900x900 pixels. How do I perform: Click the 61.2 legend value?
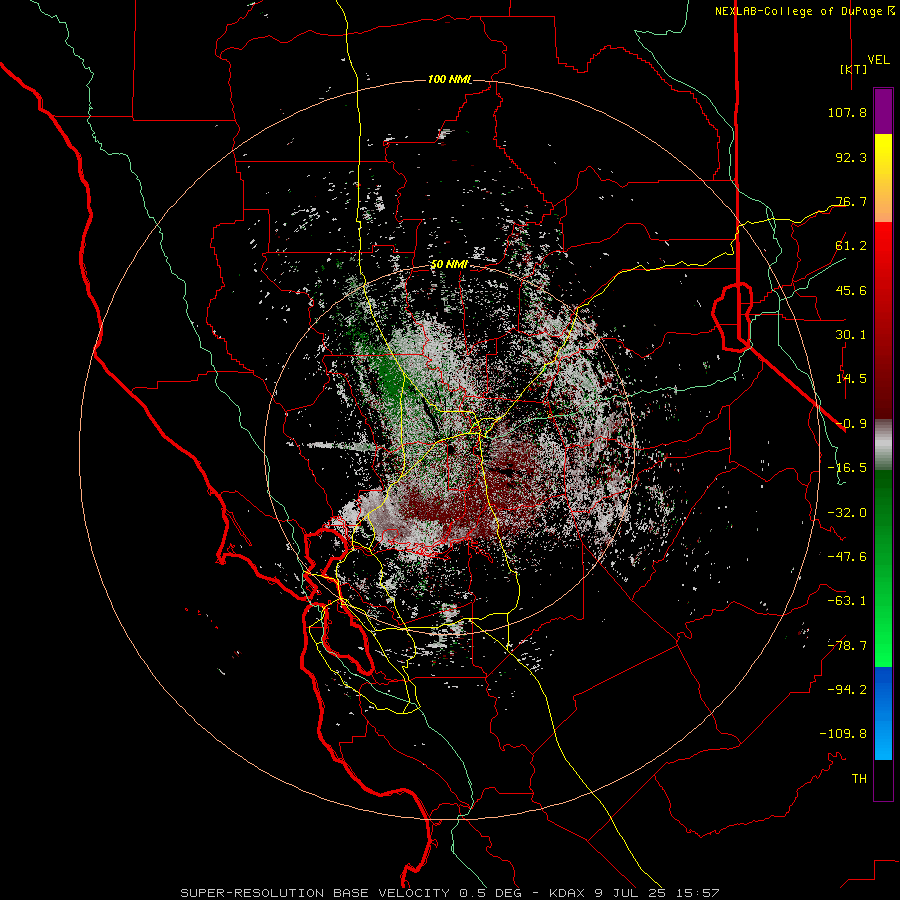click(x=851, y=246)
